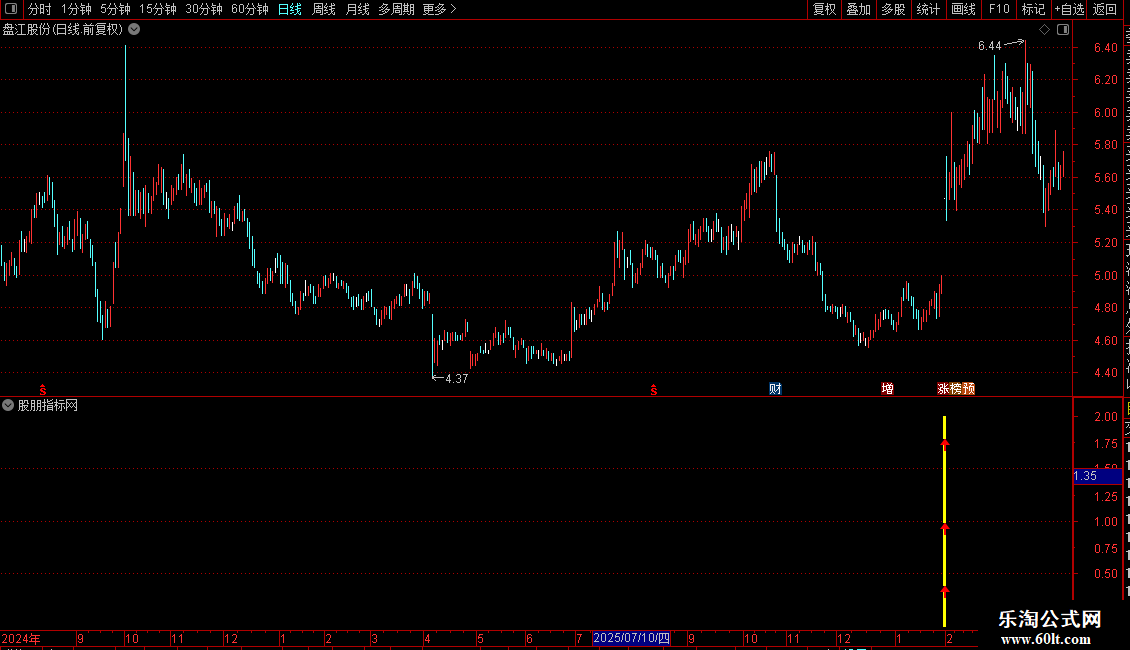1130x650 pixels.
Task: Click the red 增 event marker
Action: pyautogui.click(x=888, y=389)
